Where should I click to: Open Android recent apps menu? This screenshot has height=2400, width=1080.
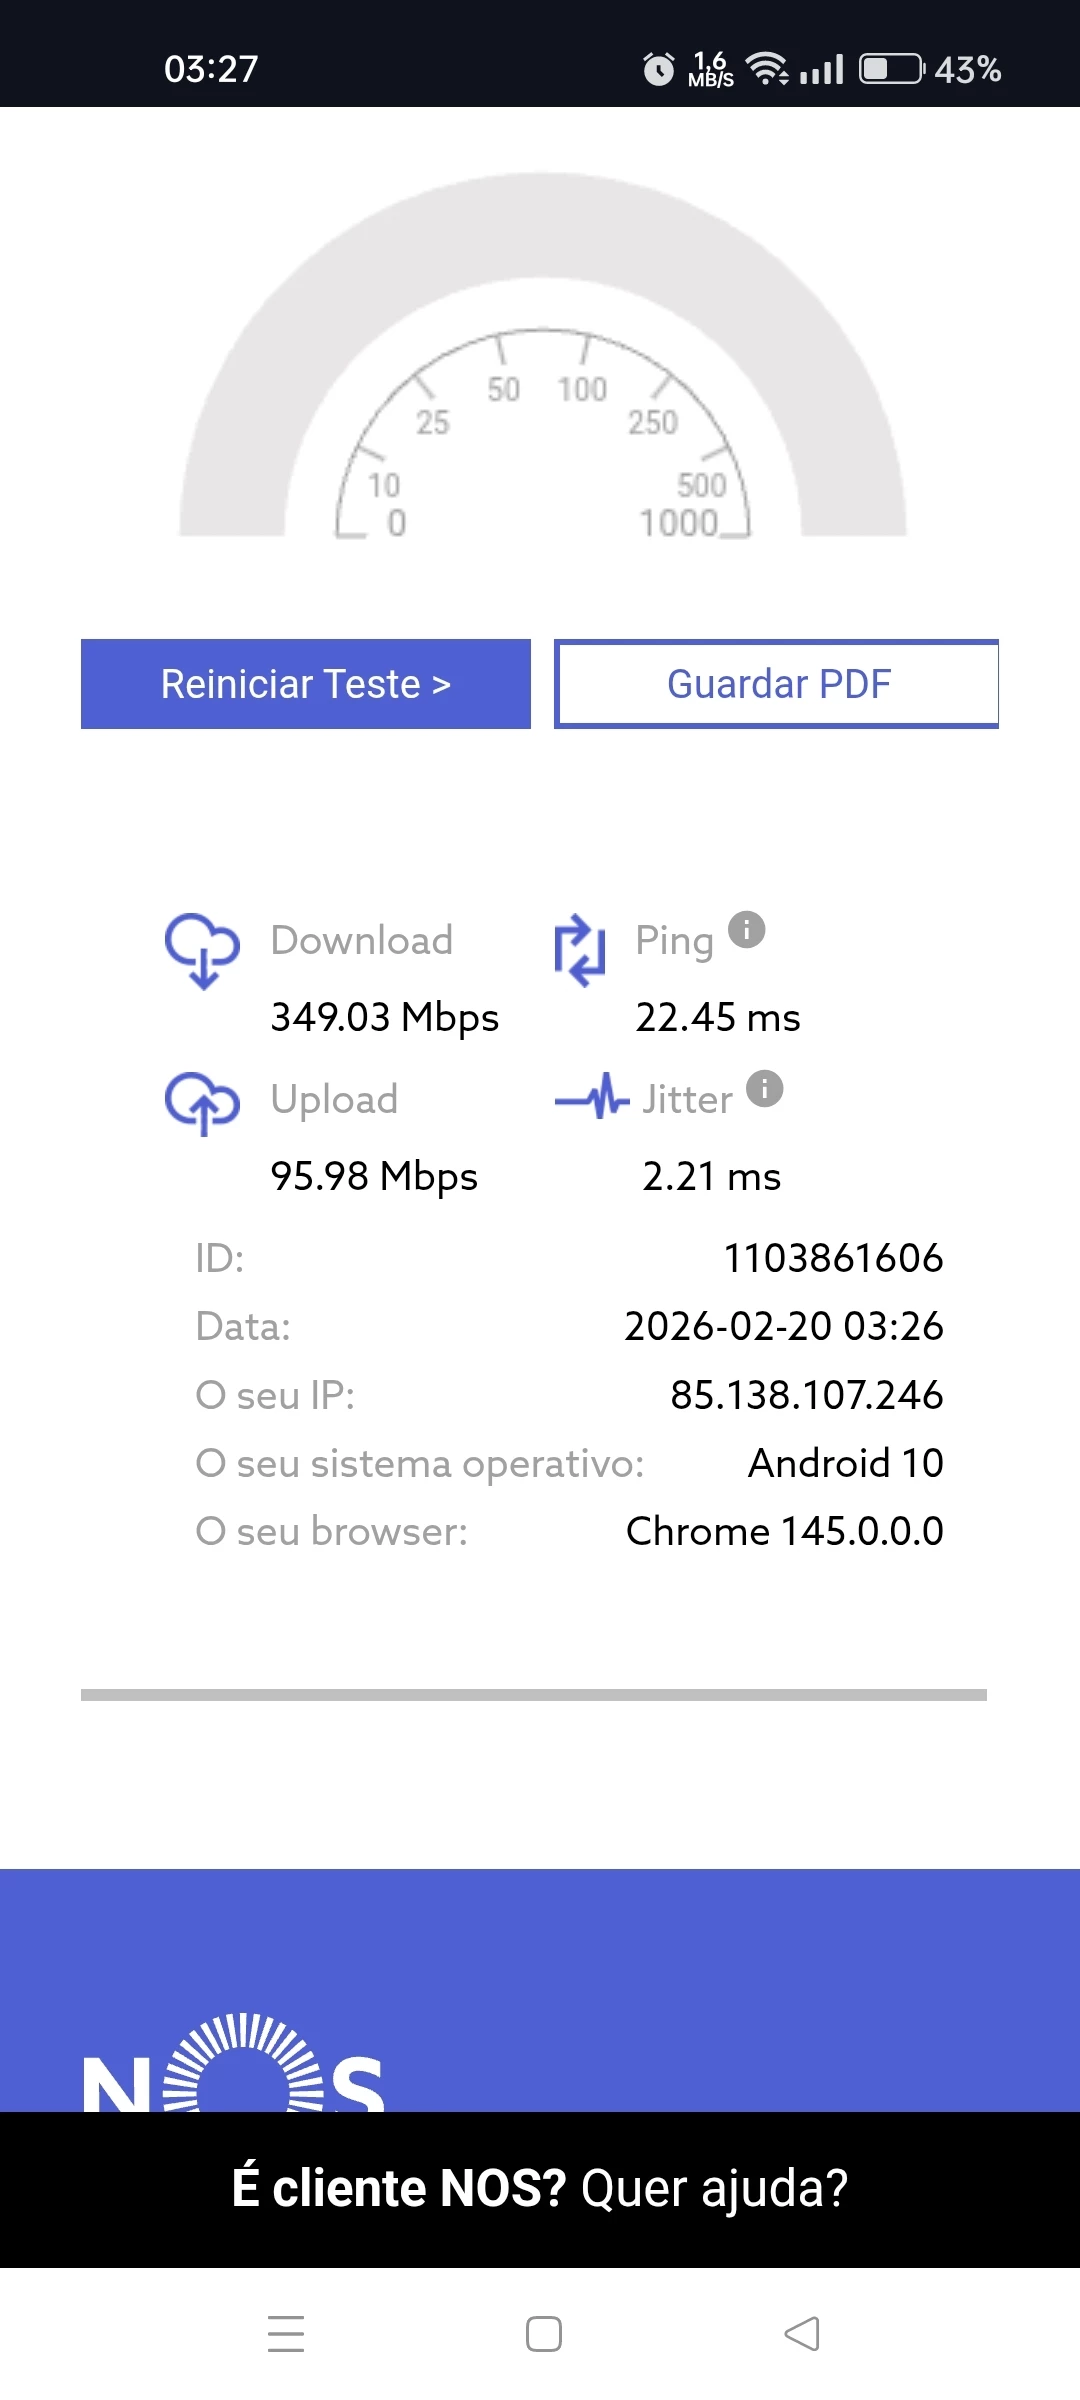click(286, 2334)
